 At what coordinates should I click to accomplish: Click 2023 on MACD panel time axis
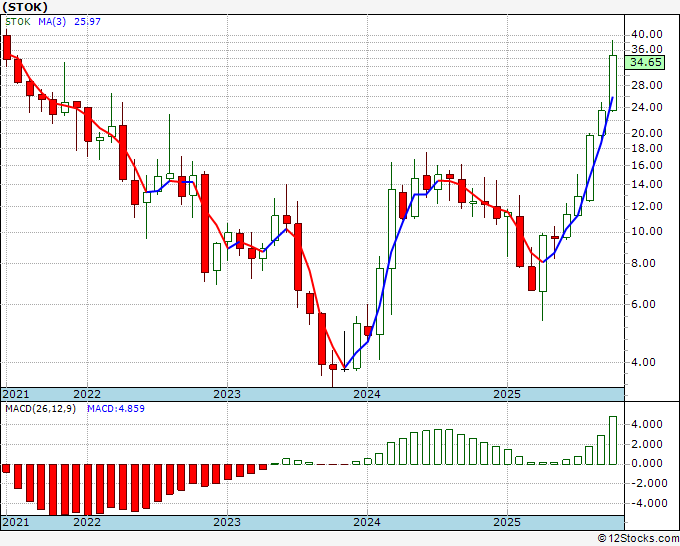point(227,522)
